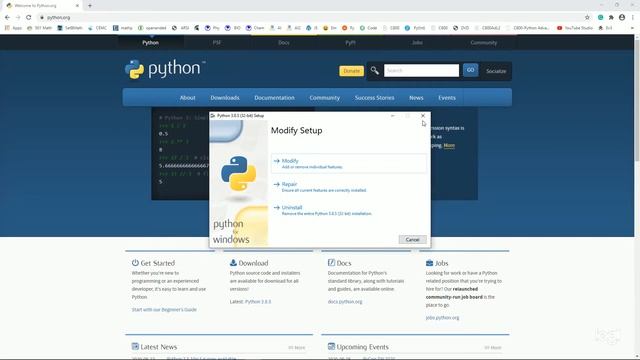This screenshot has height=360, width=640.
Task: Click the magnifier icon beside the search field
Action: (374, 71)
